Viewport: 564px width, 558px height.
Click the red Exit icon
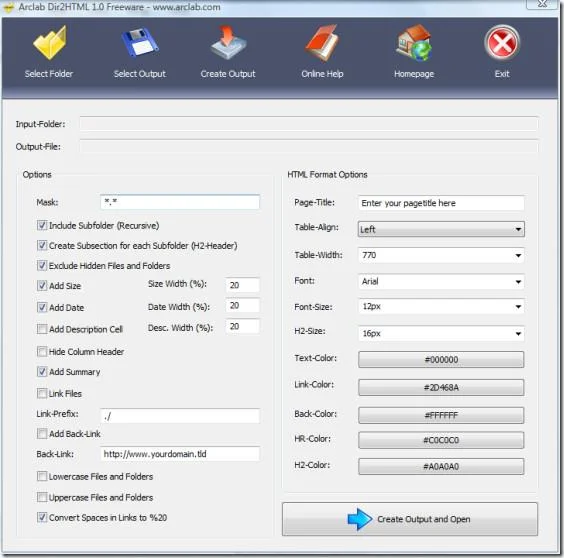click(502, 42)
